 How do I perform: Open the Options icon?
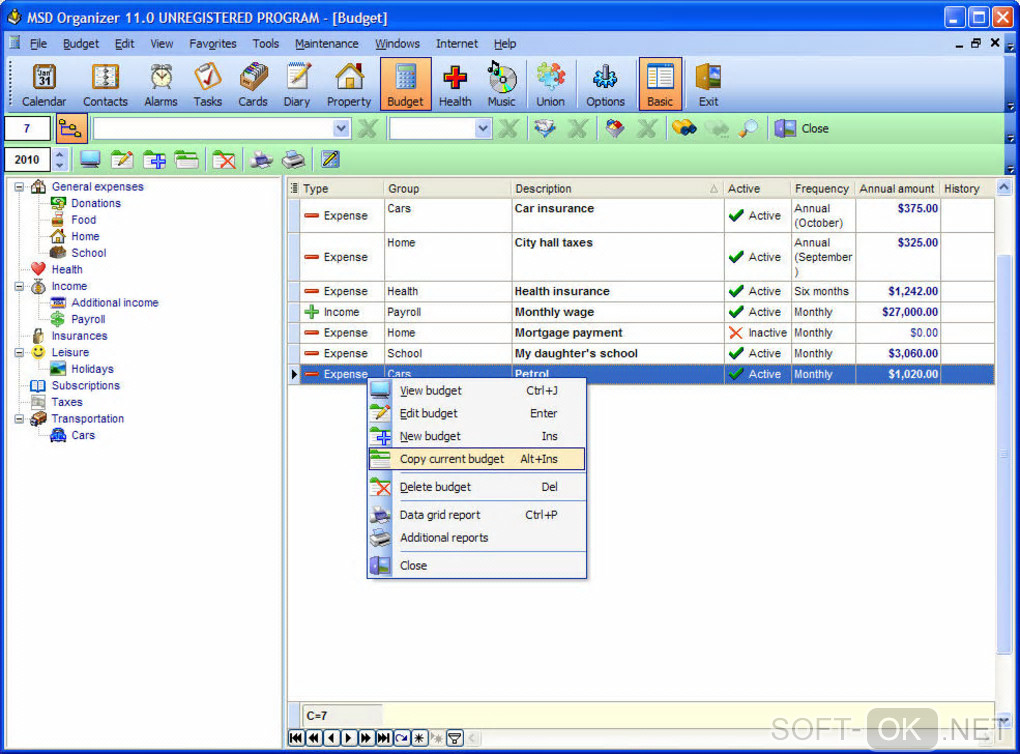[605, 85]
